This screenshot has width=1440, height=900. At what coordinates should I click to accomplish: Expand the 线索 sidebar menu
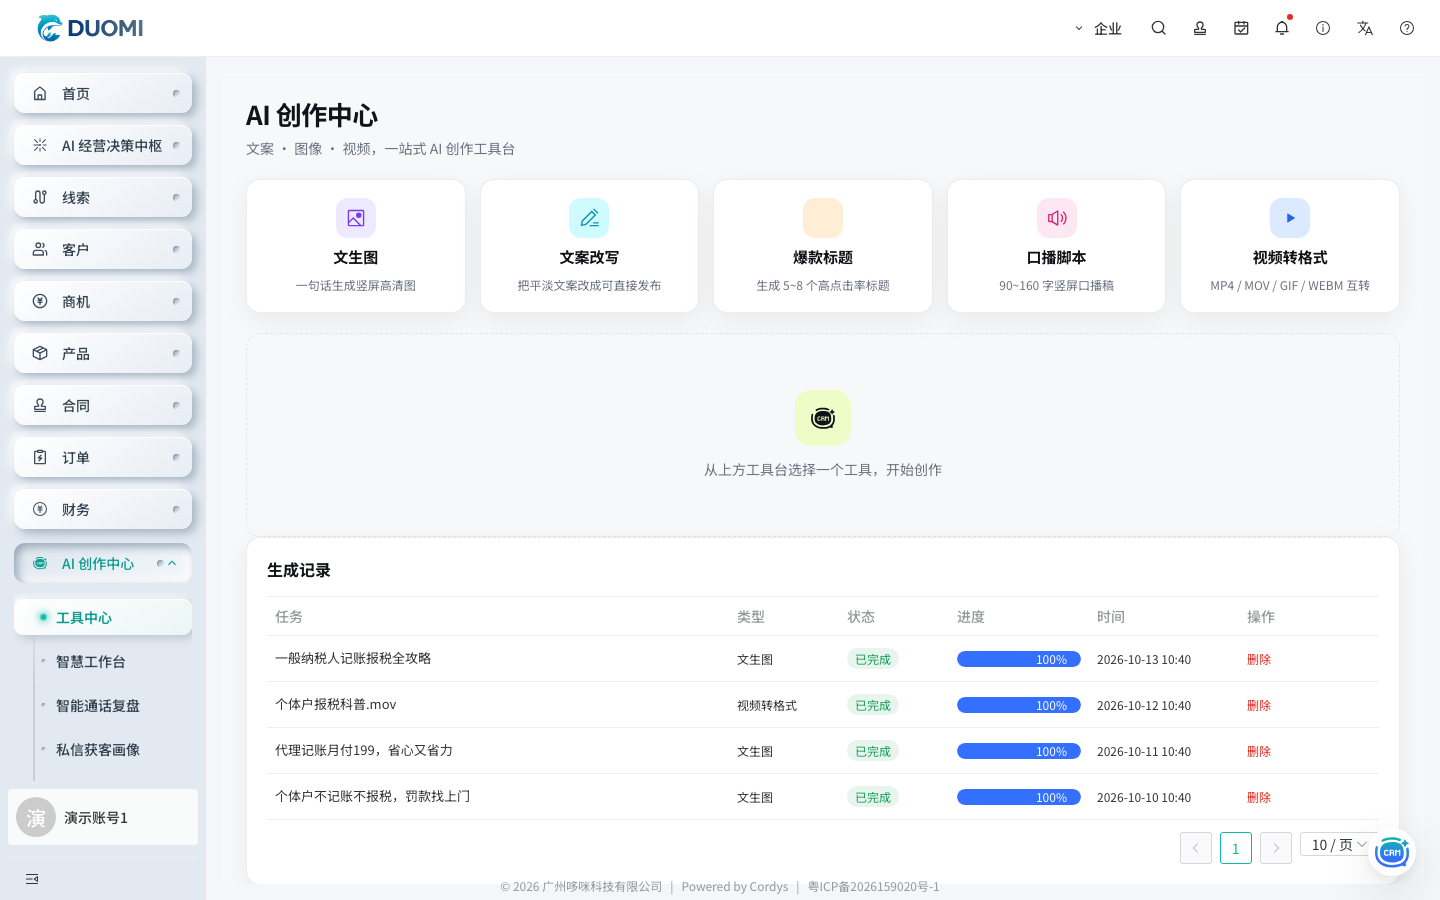[103, 197]
